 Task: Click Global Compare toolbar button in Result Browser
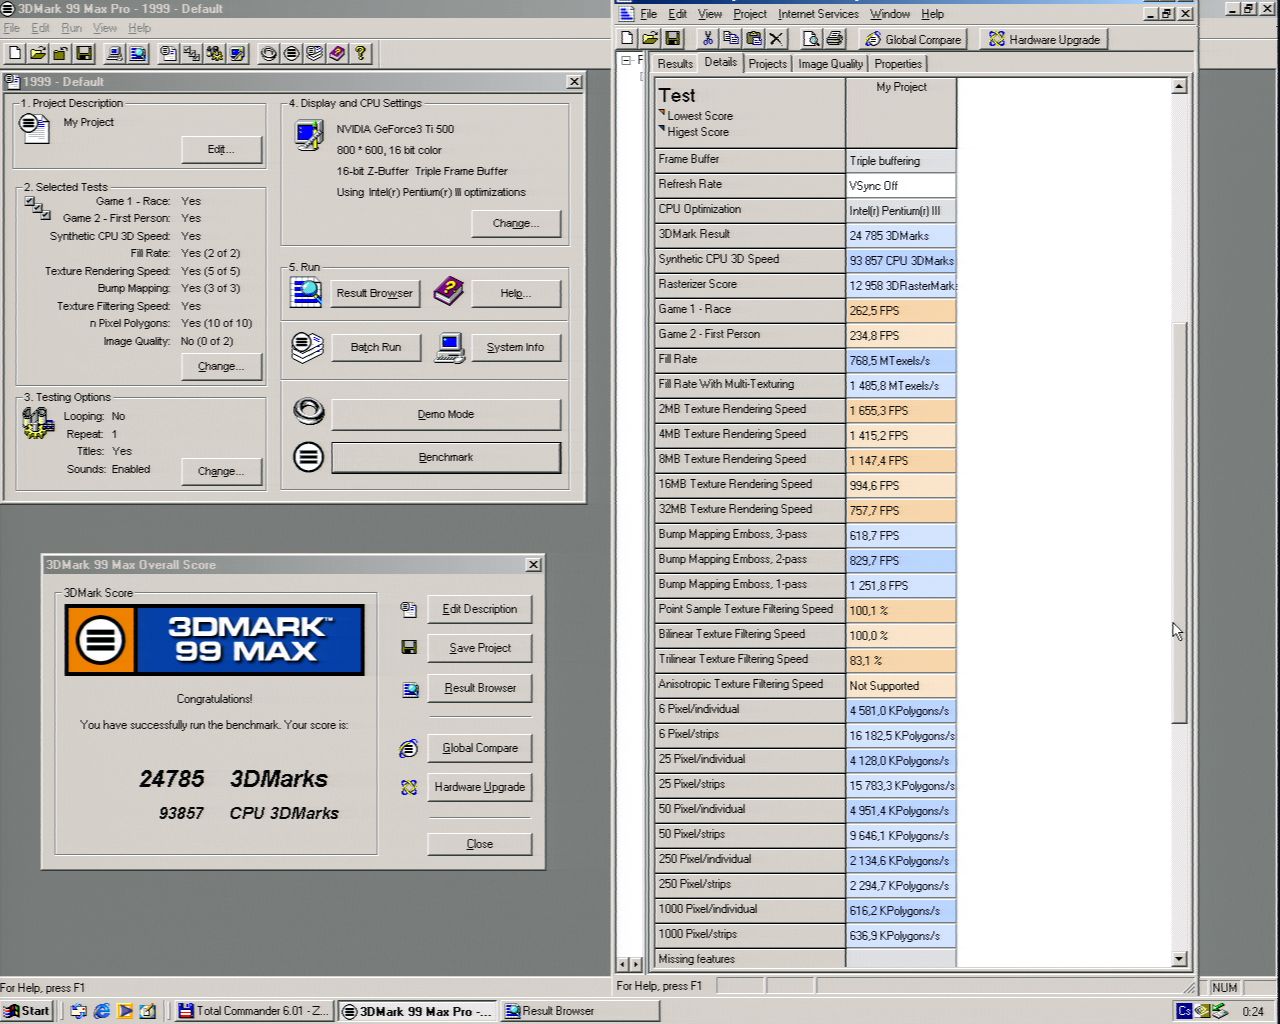912,39
